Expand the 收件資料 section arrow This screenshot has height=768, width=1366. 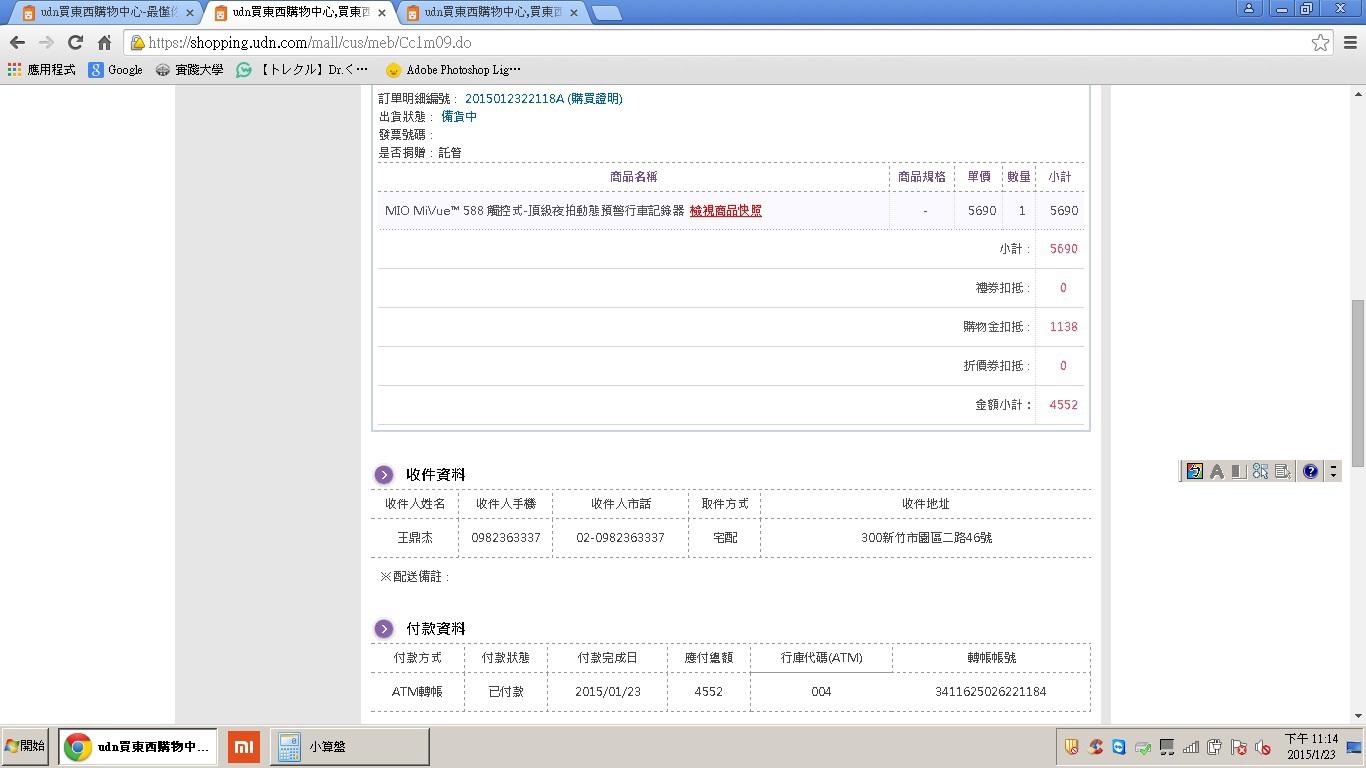(x=384, y=475)
